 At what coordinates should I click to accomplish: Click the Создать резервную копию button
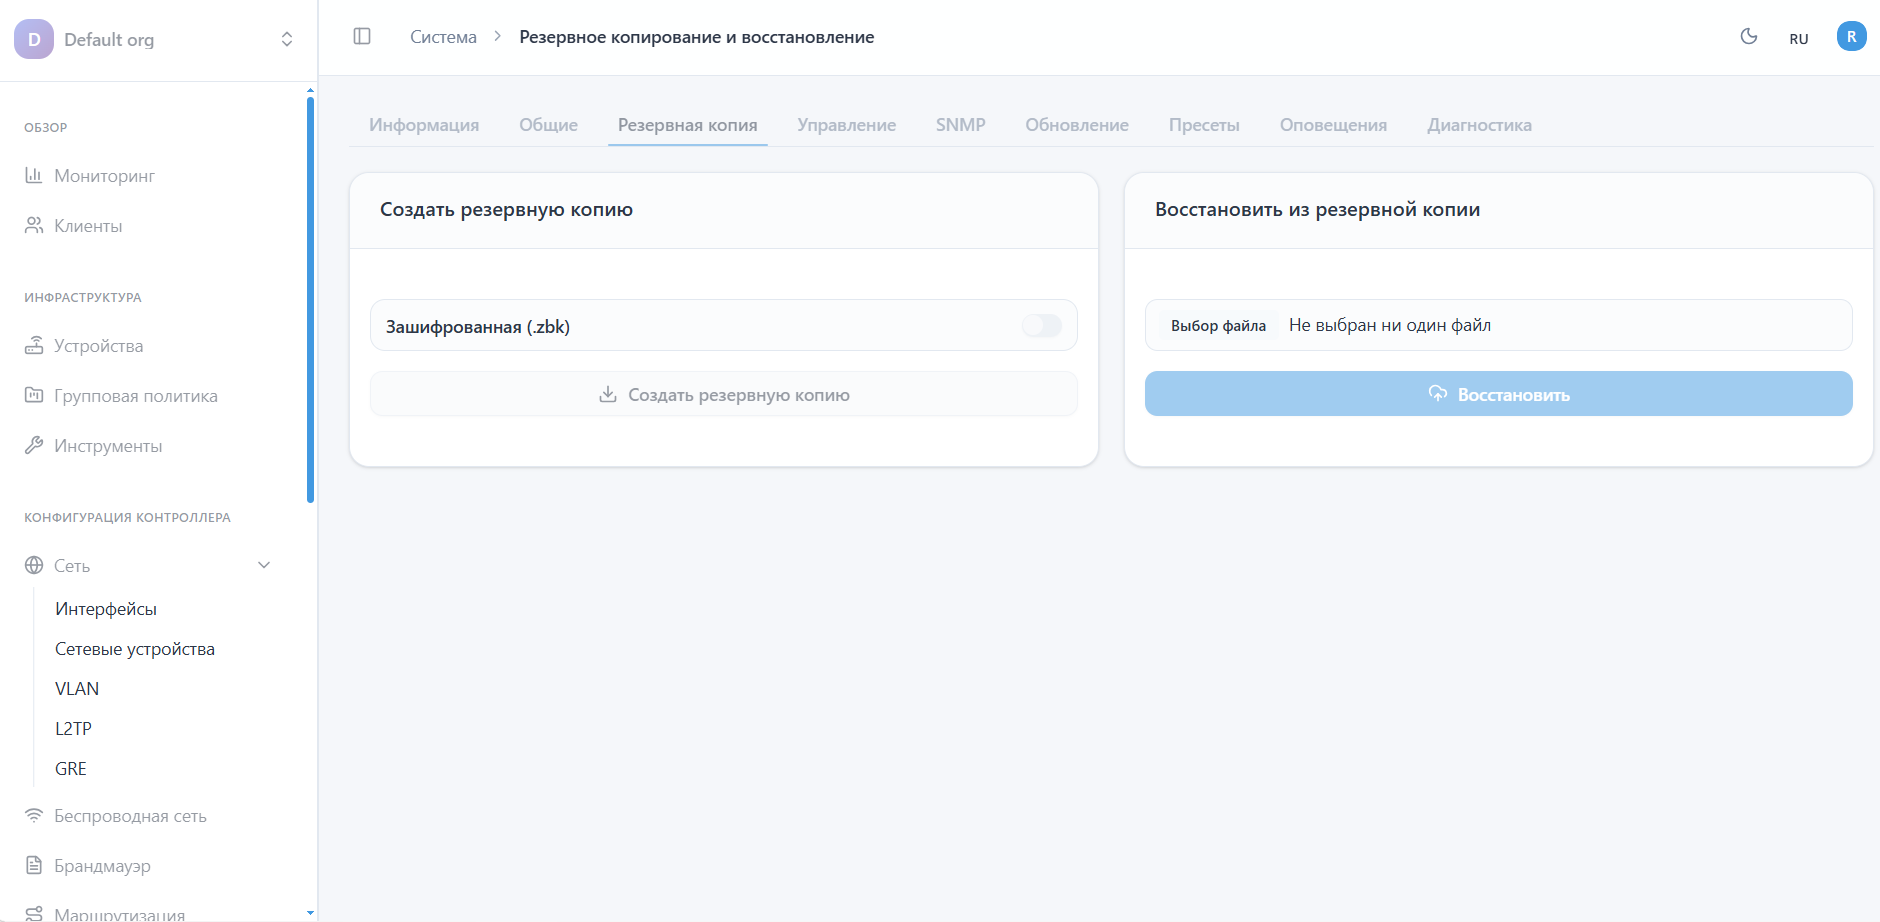[722, 393]
